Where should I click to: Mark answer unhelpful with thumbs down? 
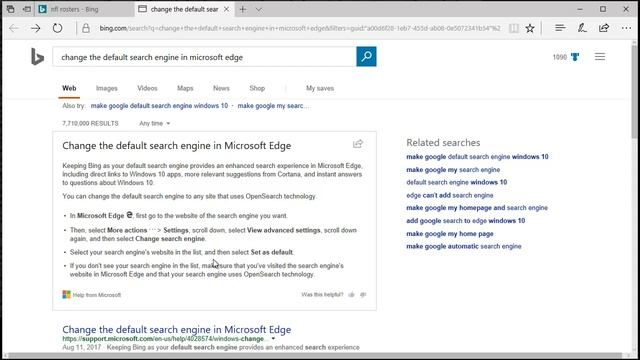(x=363, y=295)
